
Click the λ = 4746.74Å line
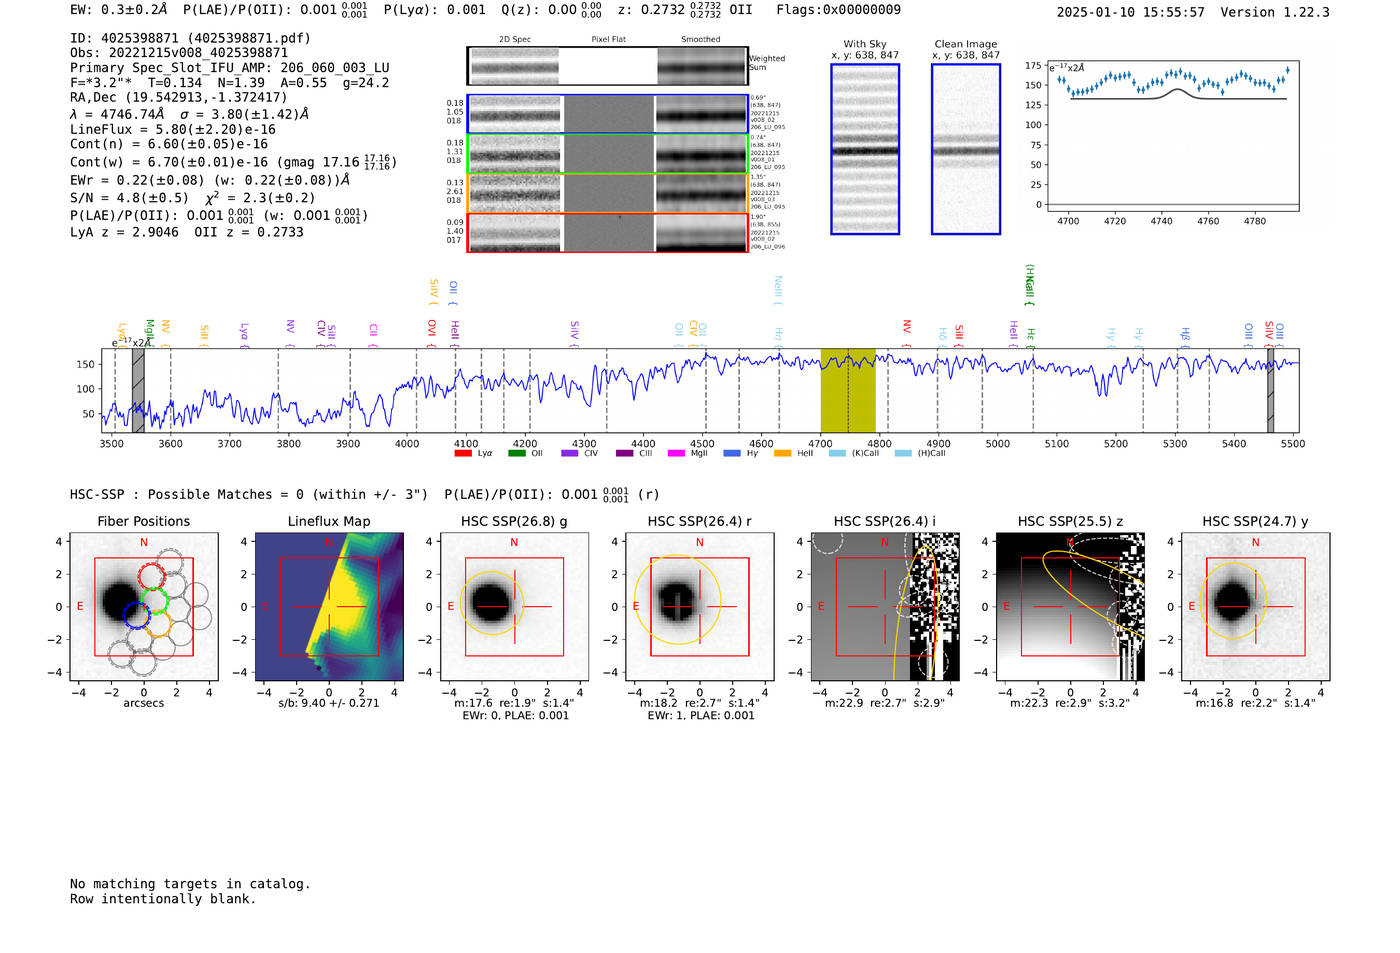tap(190, 114)
